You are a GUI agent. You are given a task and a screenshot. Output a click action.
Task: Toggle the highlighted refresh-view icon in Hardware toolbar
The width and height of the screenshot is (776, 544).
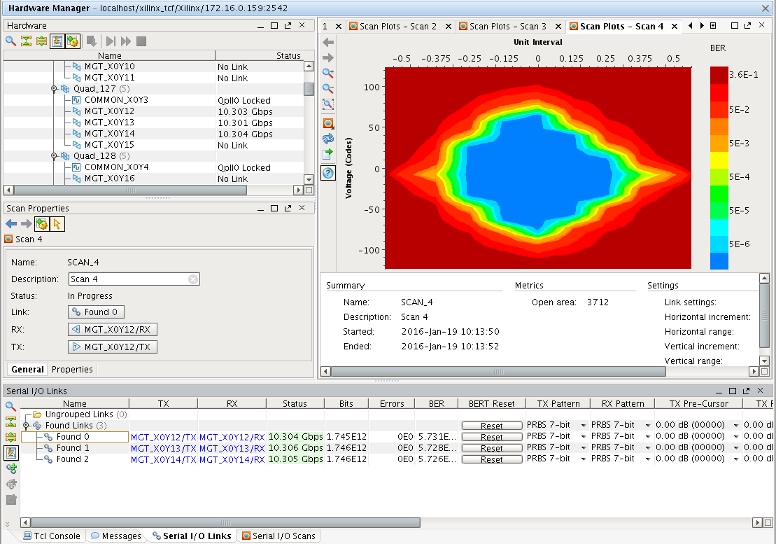pos(57,41)
